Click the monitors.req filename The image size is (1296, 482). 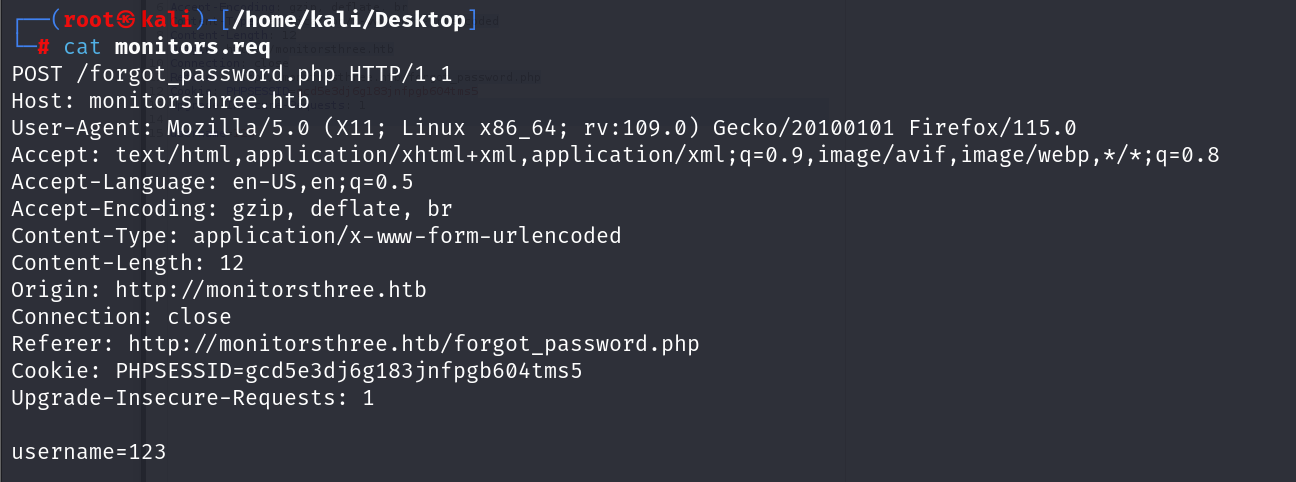click(x=193, y=47)
